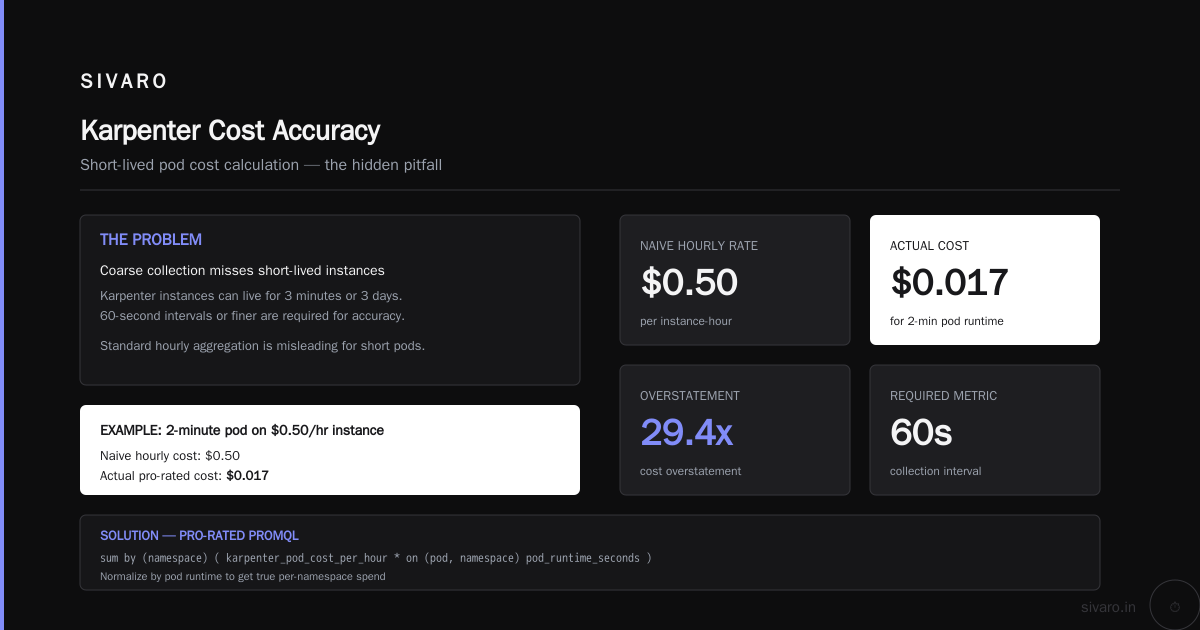Click "THE PROBLEM" card heading
The height and width of the screenshot is (630, 1200).
point(151,240)
